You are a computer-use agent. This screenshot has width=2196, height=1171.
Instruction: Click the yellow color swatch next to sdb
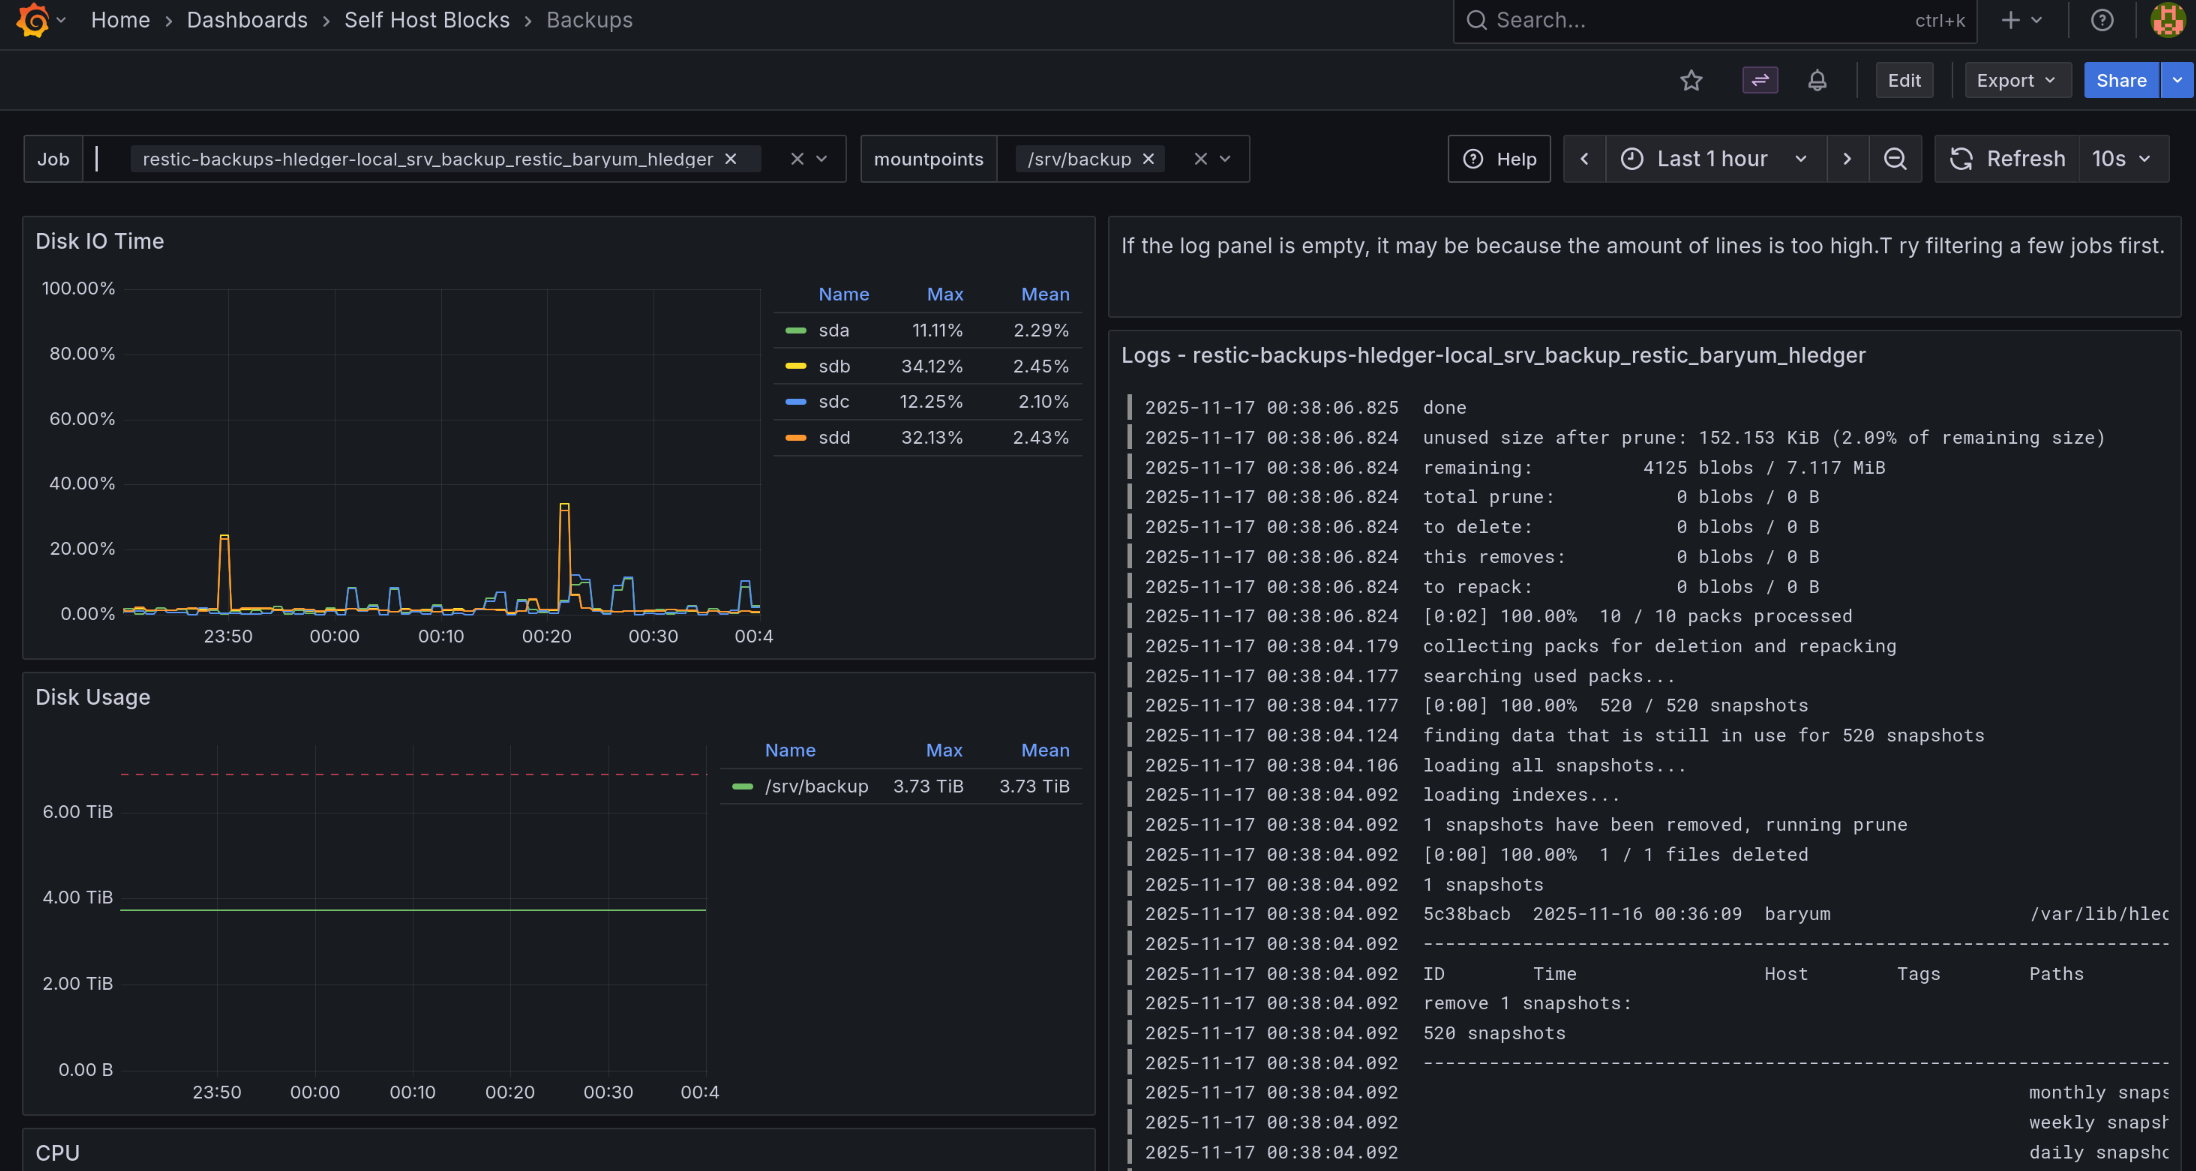tap(795, 366)
